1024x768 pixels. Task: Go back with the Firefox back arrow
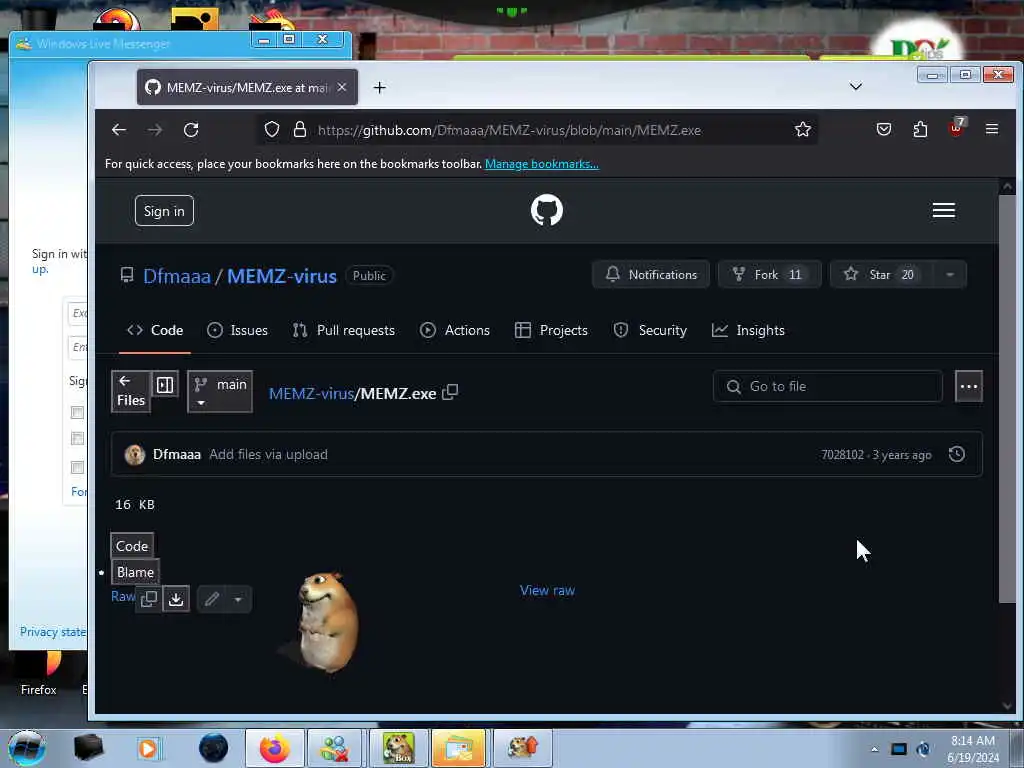click(119, 130)
